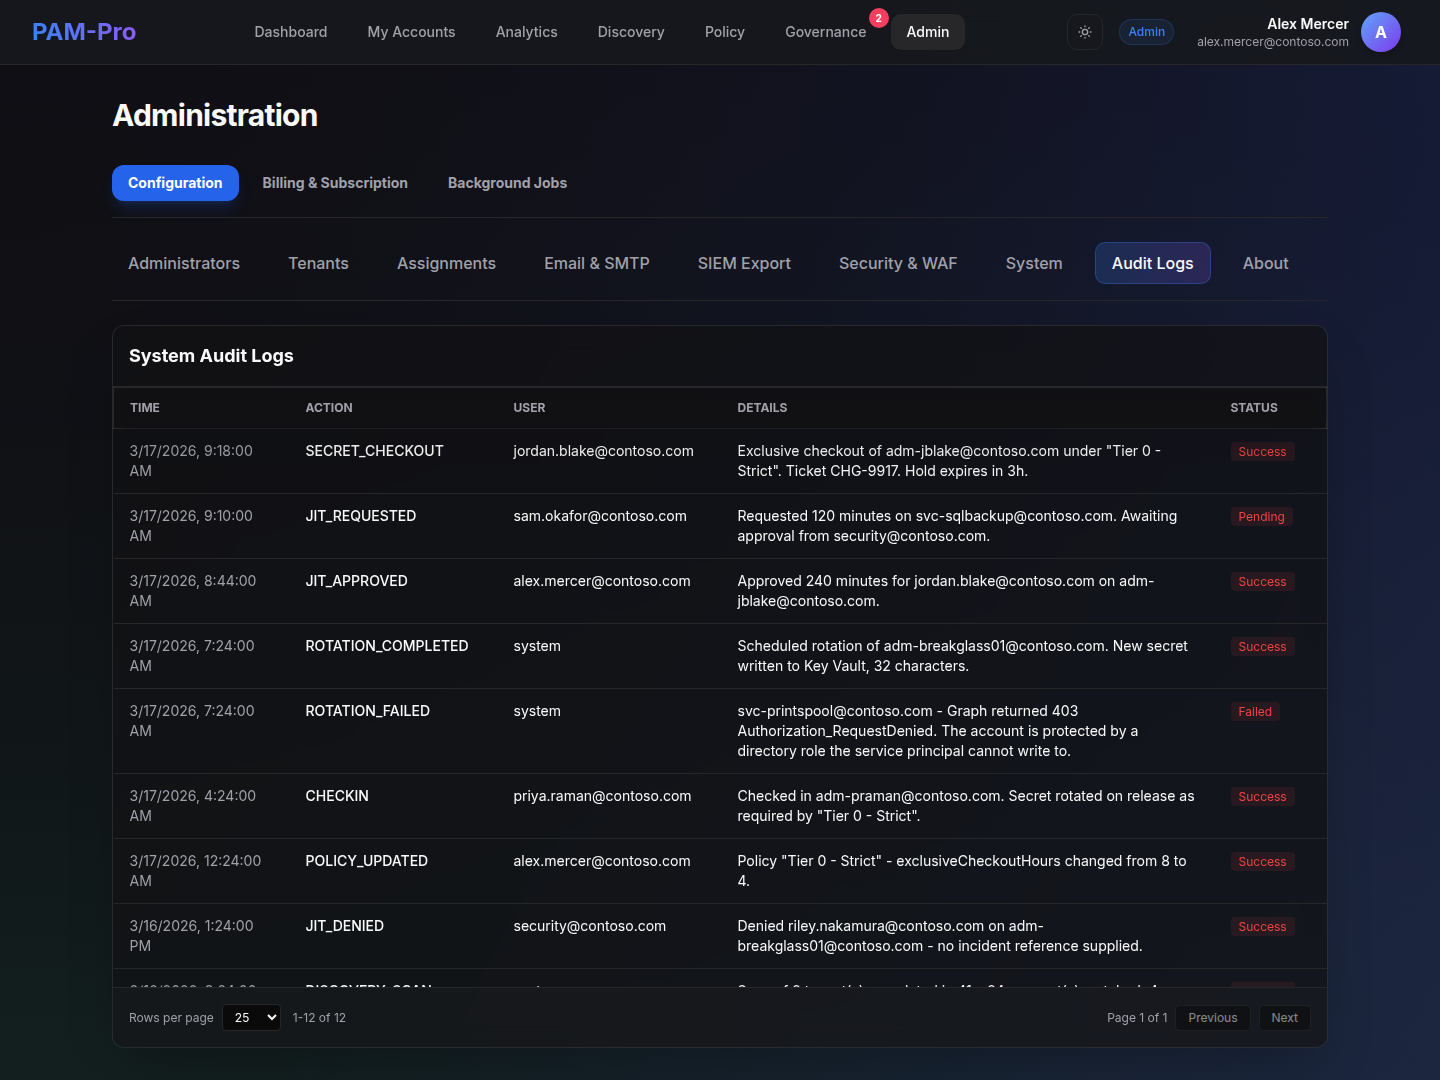Open Security & WAF tab
Viewport: 1440px width, 1080px height.
coord(898,263)
